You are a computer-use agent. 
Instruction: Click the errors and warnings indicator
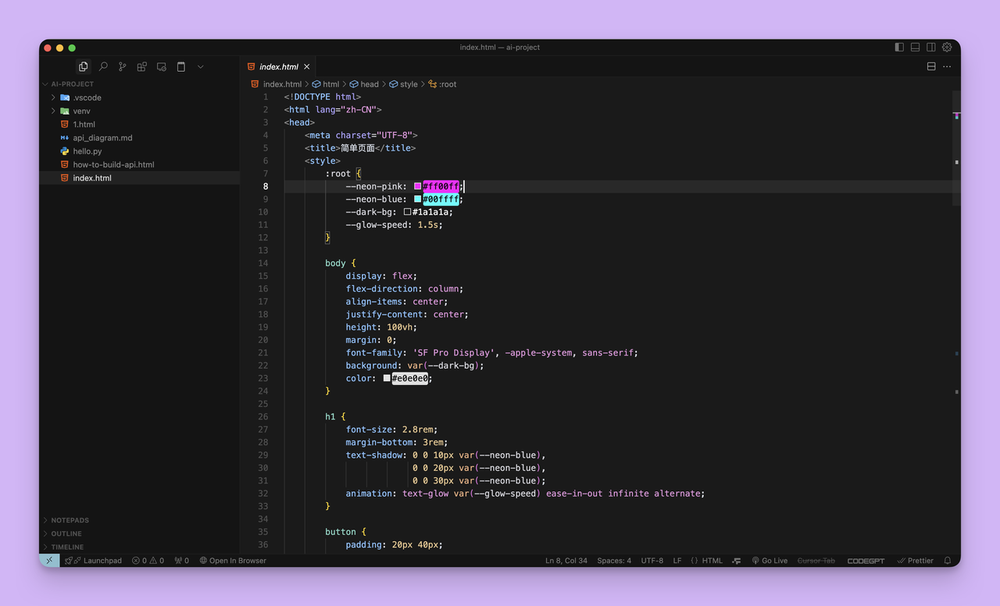coord(148,560)
